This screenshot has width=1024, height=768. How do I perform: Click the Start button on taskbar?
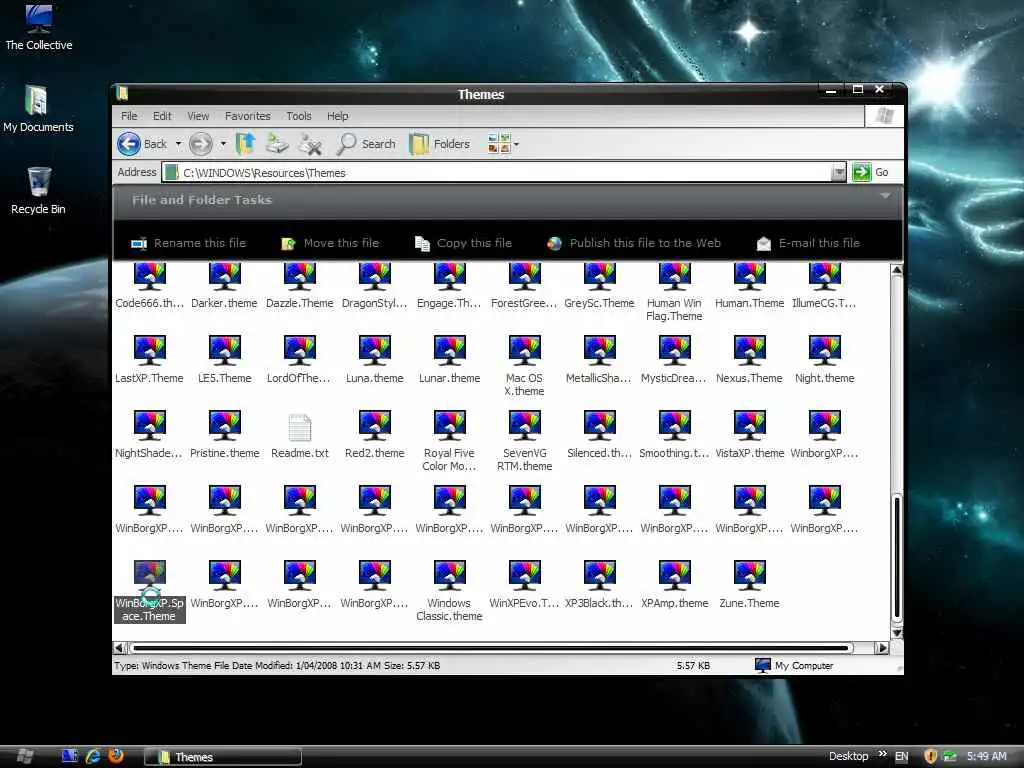(24, 756)
